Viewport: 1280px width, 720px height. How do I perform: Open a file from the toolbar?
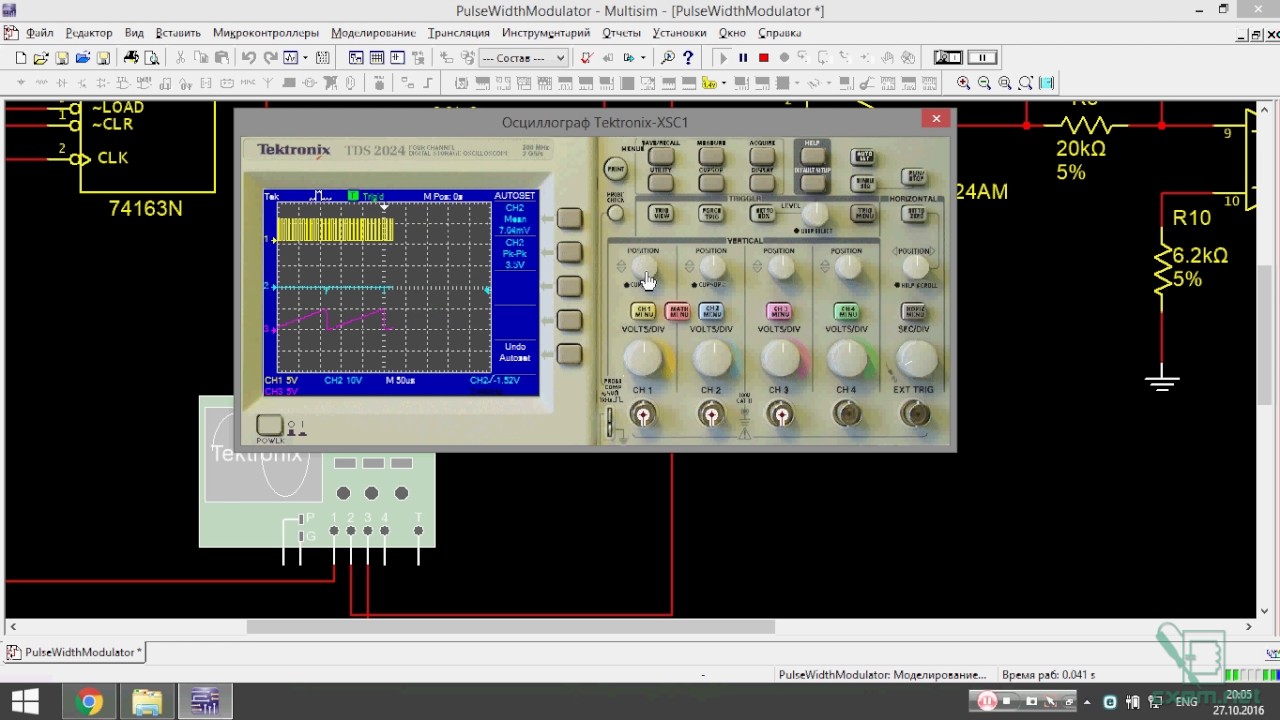click(x=41, y=58)
